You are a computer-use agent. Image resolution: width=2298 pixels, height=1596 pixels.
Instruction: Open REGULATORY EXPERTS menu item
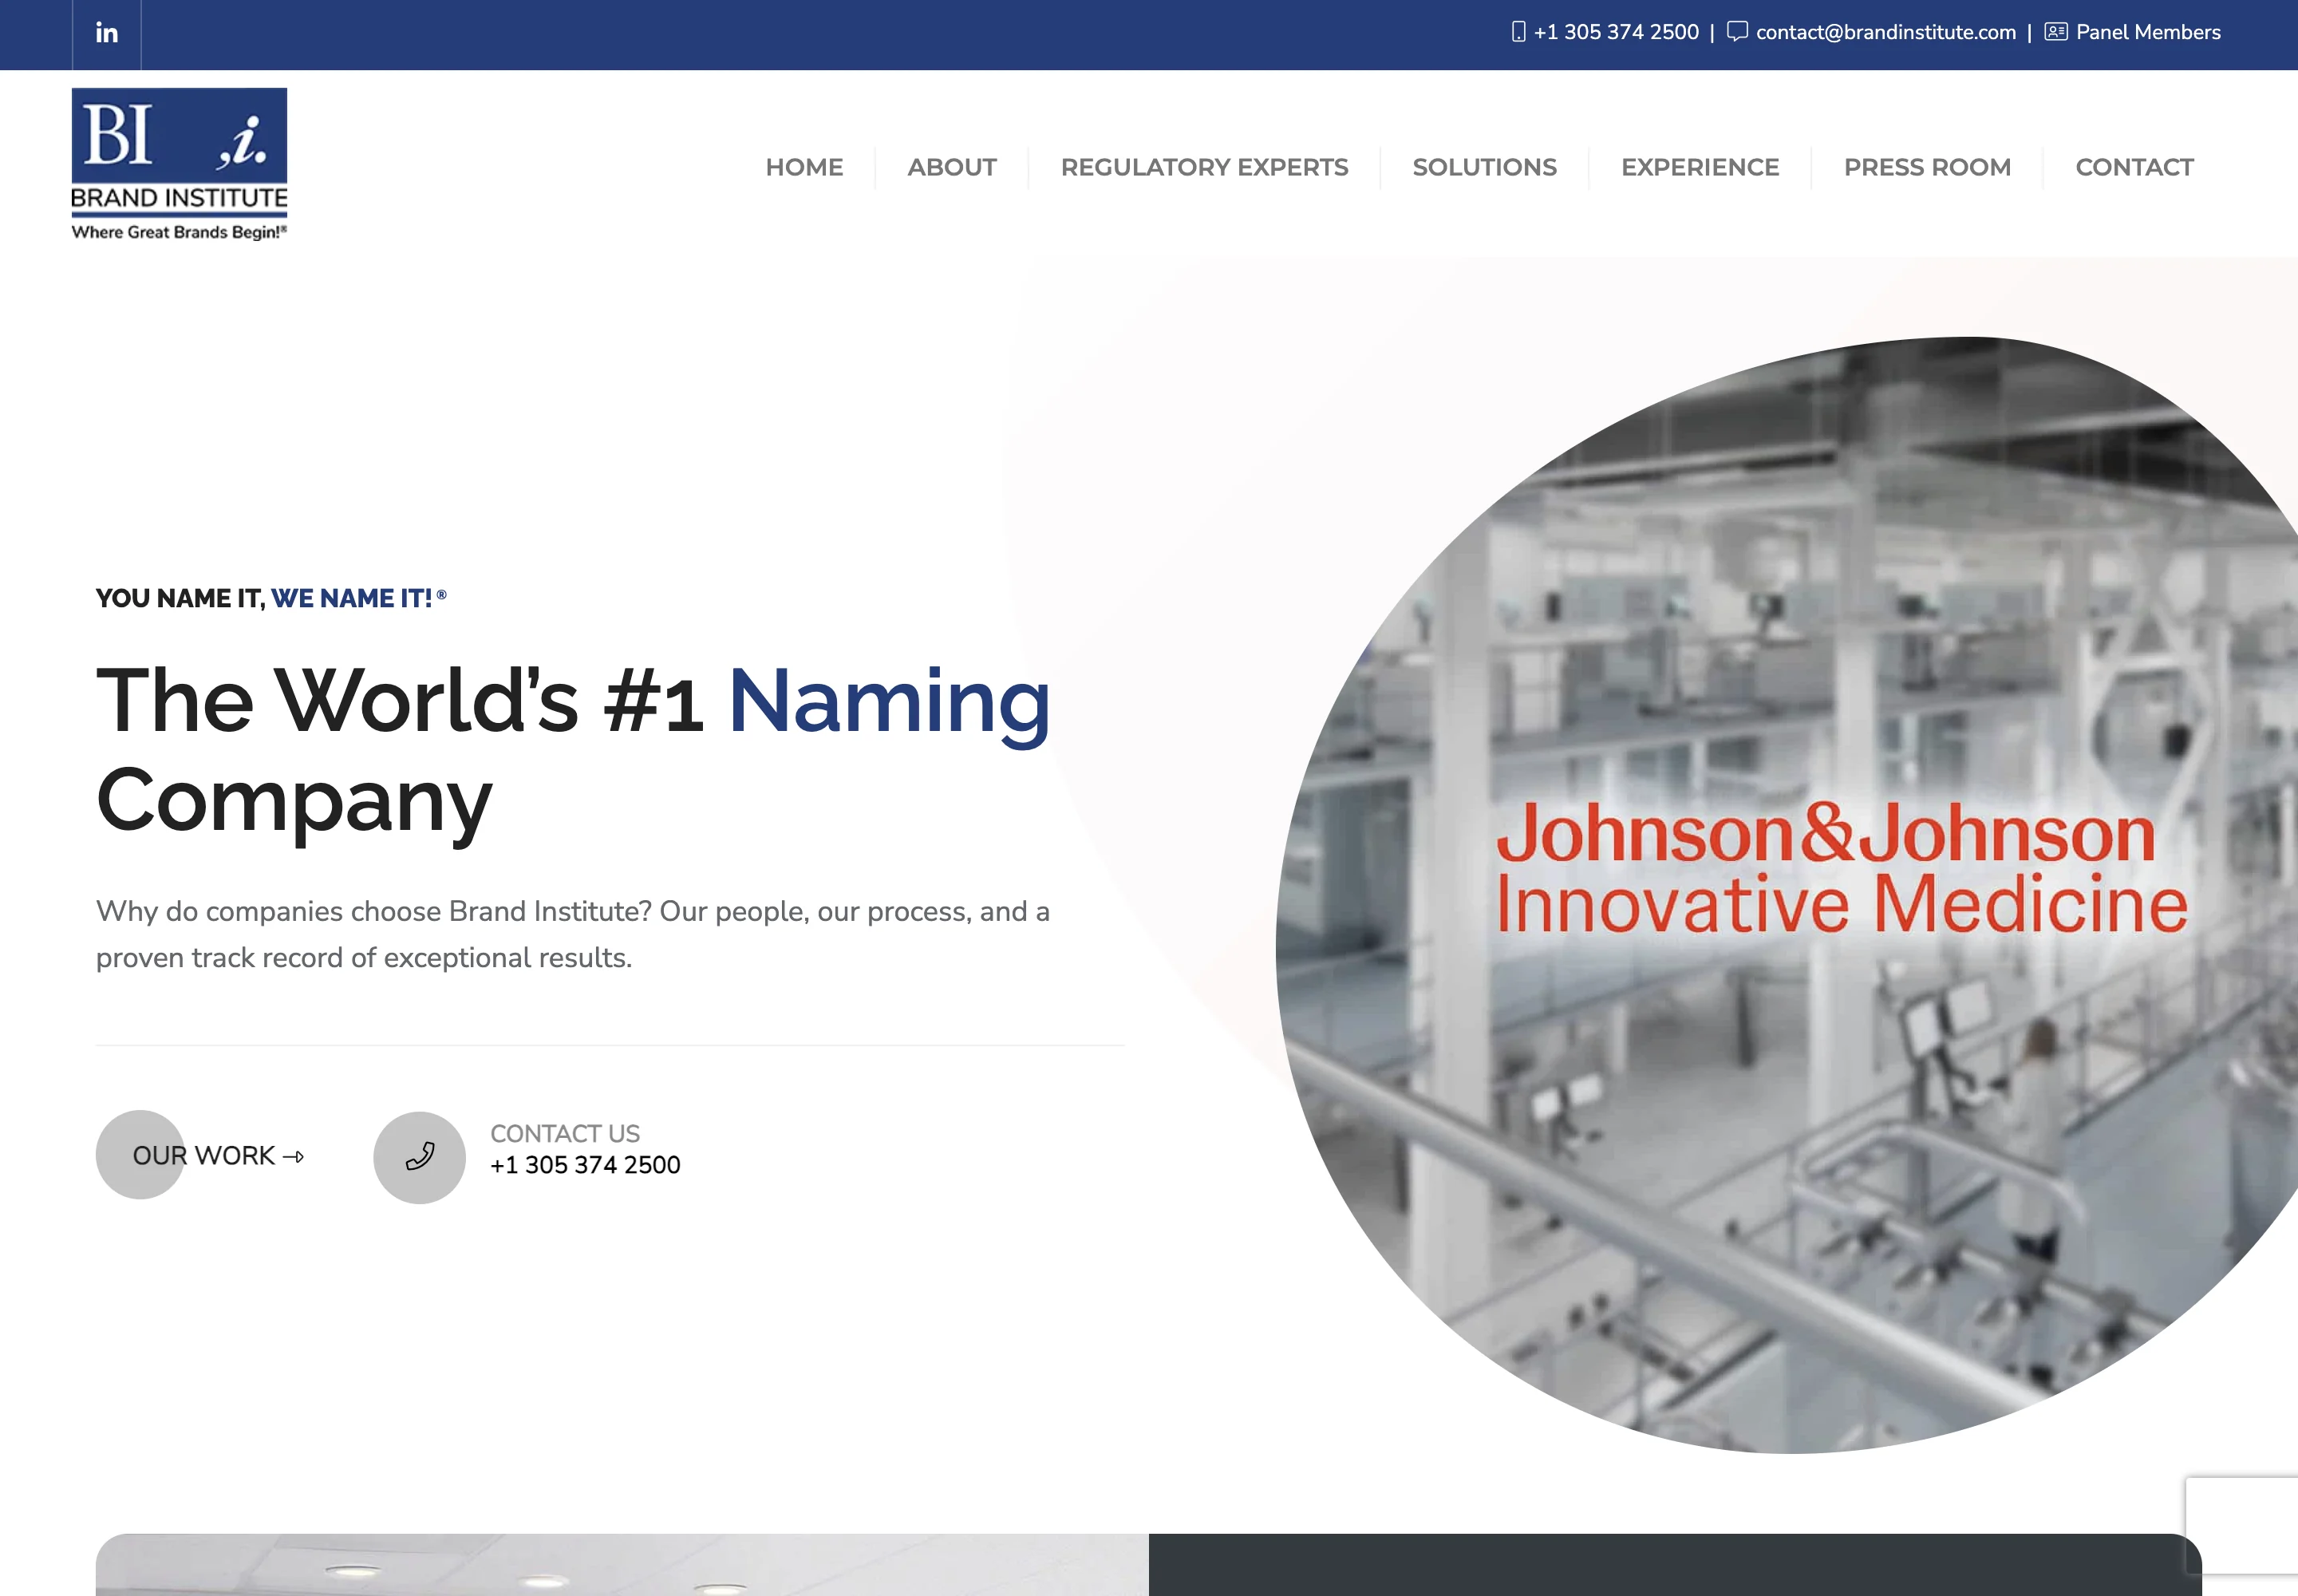pyautogui.click(x=1204, y=167)
